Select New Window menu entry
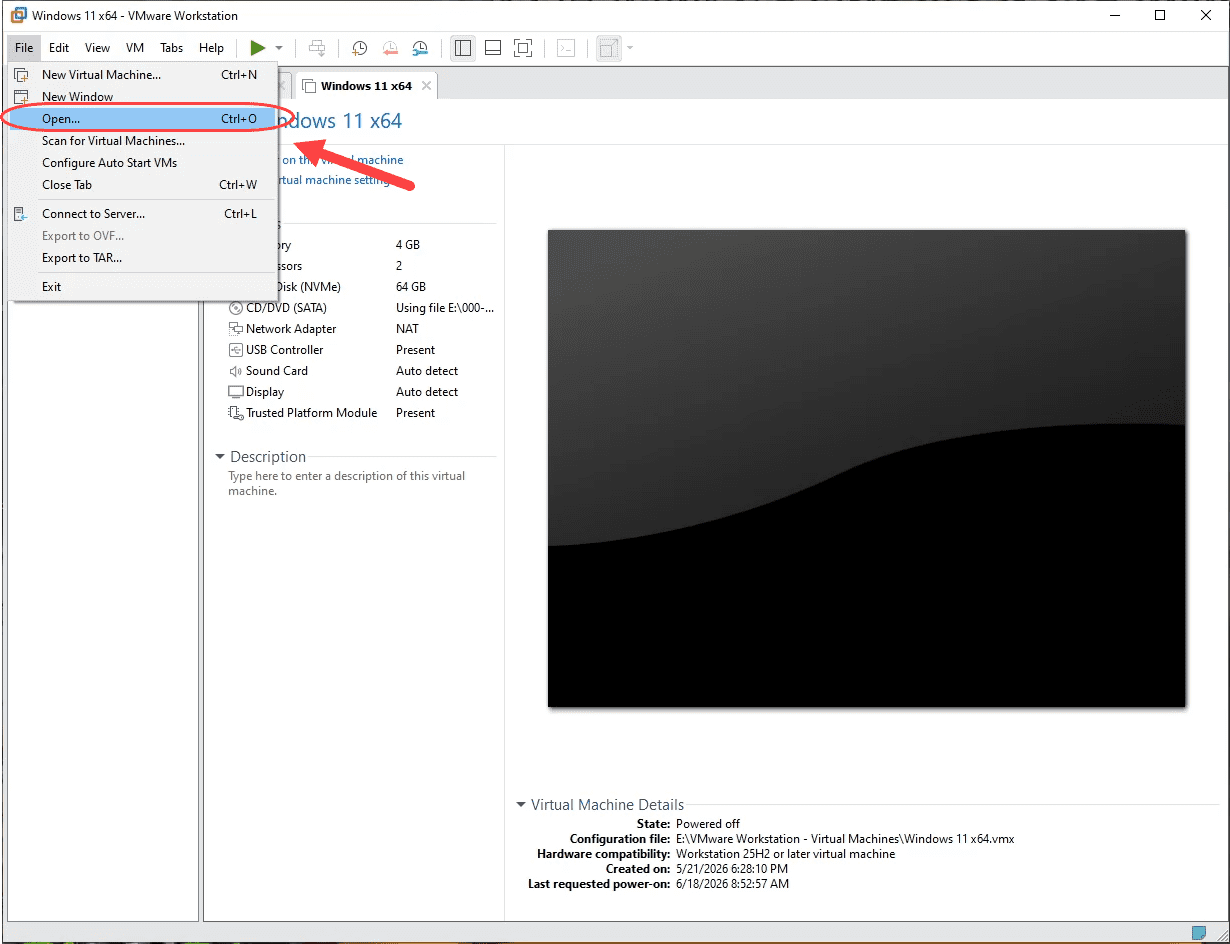Image resolution: width=1230 pixels, height=944 pixels. tap(143, 97)
